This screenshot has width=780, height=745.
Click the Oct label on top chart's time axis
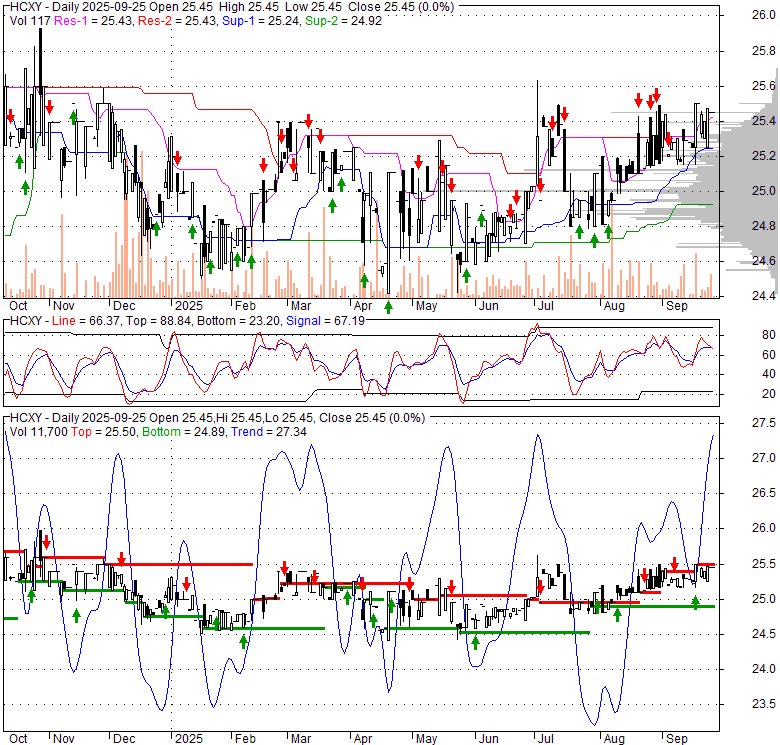coord(18,306)
